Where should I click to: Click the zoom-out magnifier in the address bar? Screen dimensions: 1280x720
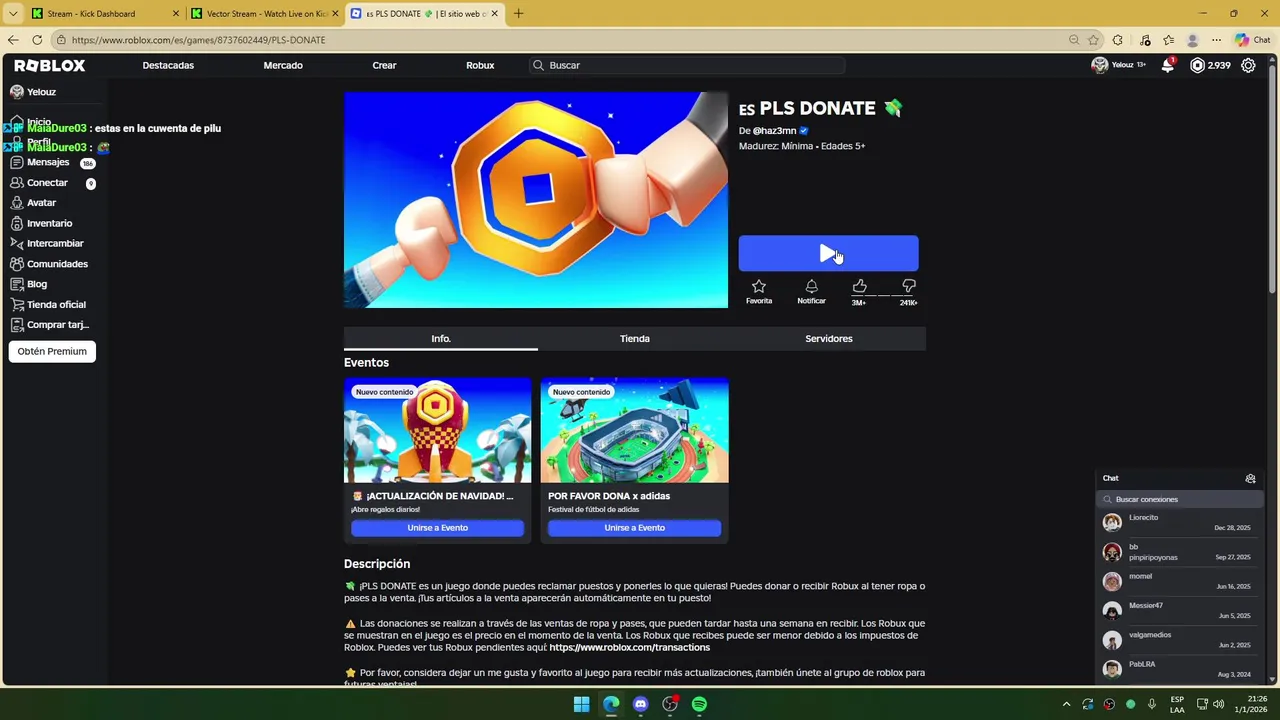click(1074, 40)
